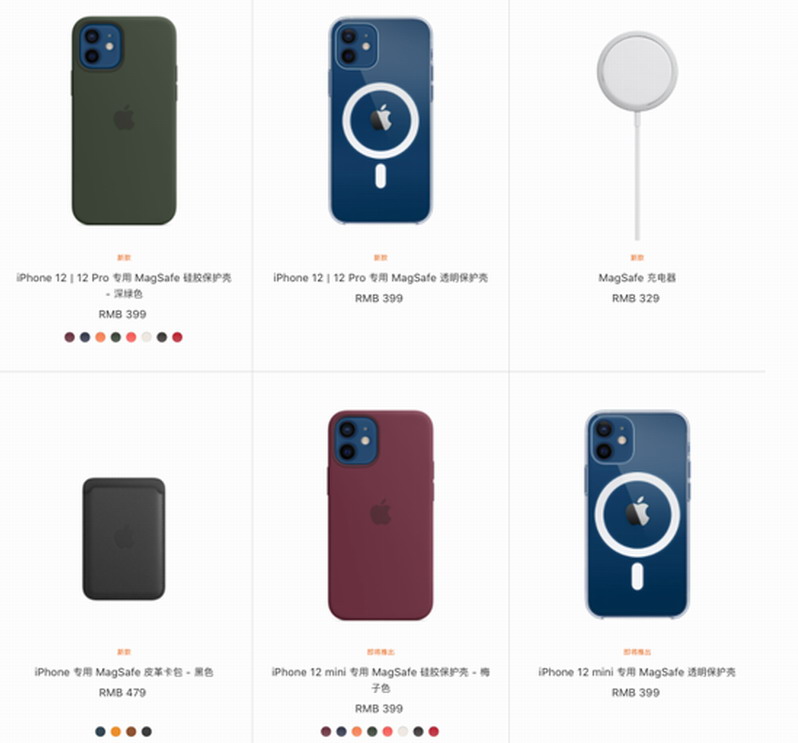Open the iPhone MagSafe leather wallet link
This screenshot has height=743, width=798.
point(124,672)
